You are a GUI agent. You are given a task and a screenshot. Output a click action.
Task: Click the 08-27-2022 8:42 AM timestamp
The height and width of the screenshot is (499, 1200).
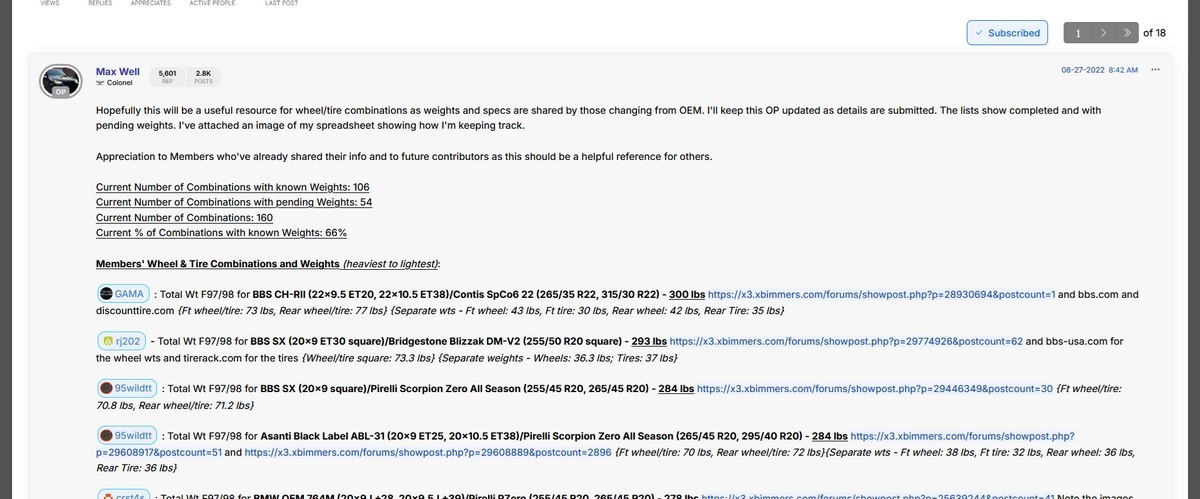[x=1100, y=70]
